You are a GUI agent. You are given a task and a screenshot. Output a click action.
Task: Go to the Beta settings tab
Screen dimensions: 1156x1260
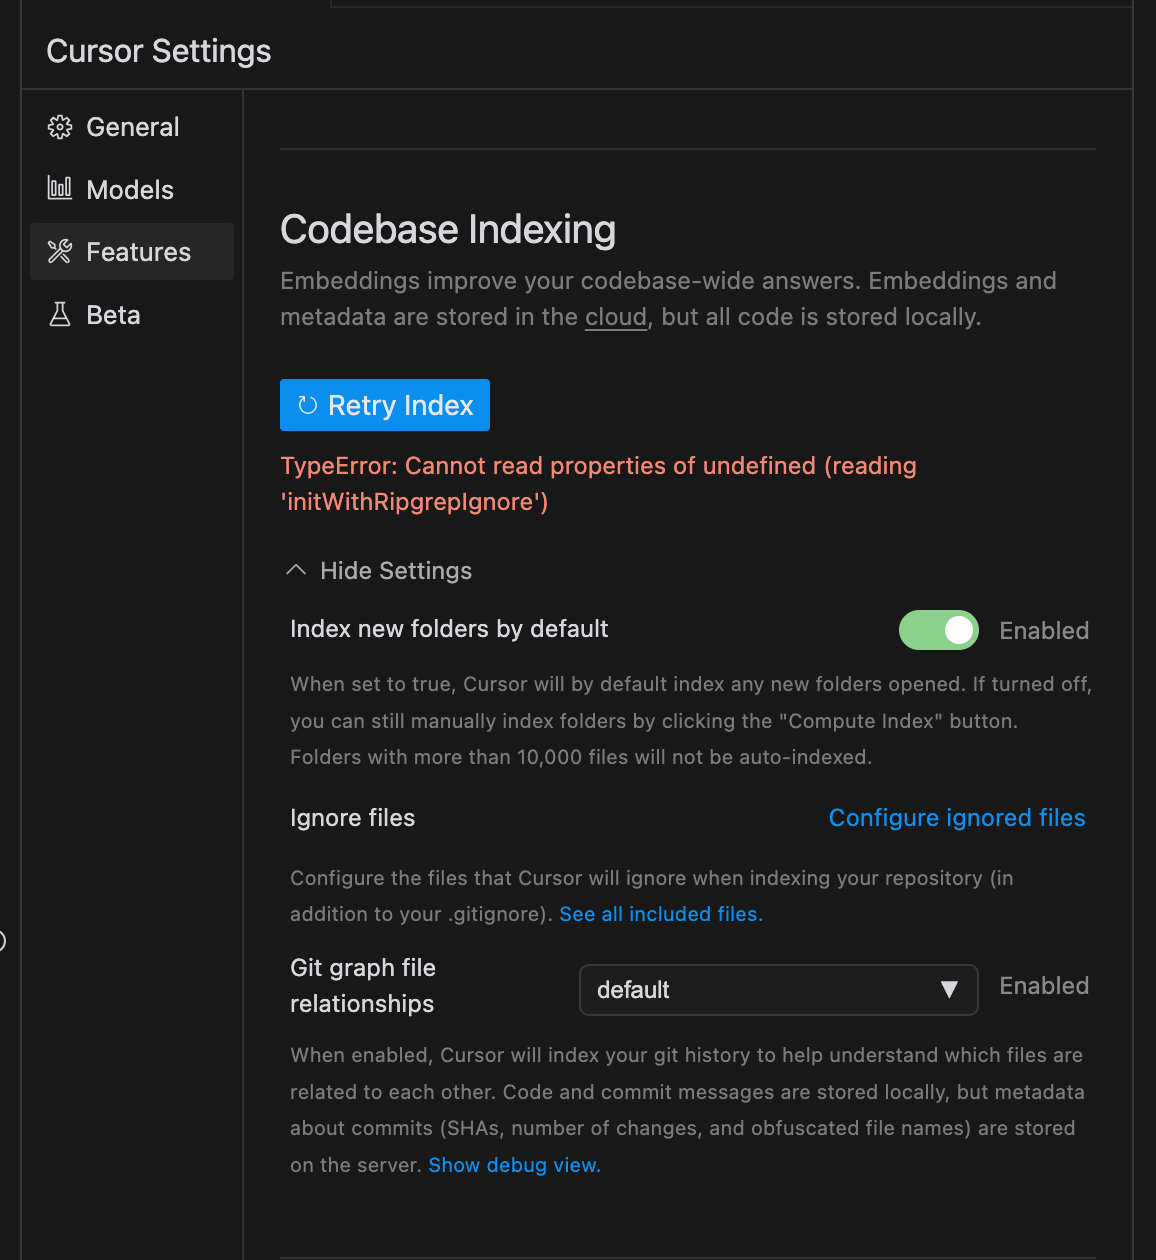113,315
